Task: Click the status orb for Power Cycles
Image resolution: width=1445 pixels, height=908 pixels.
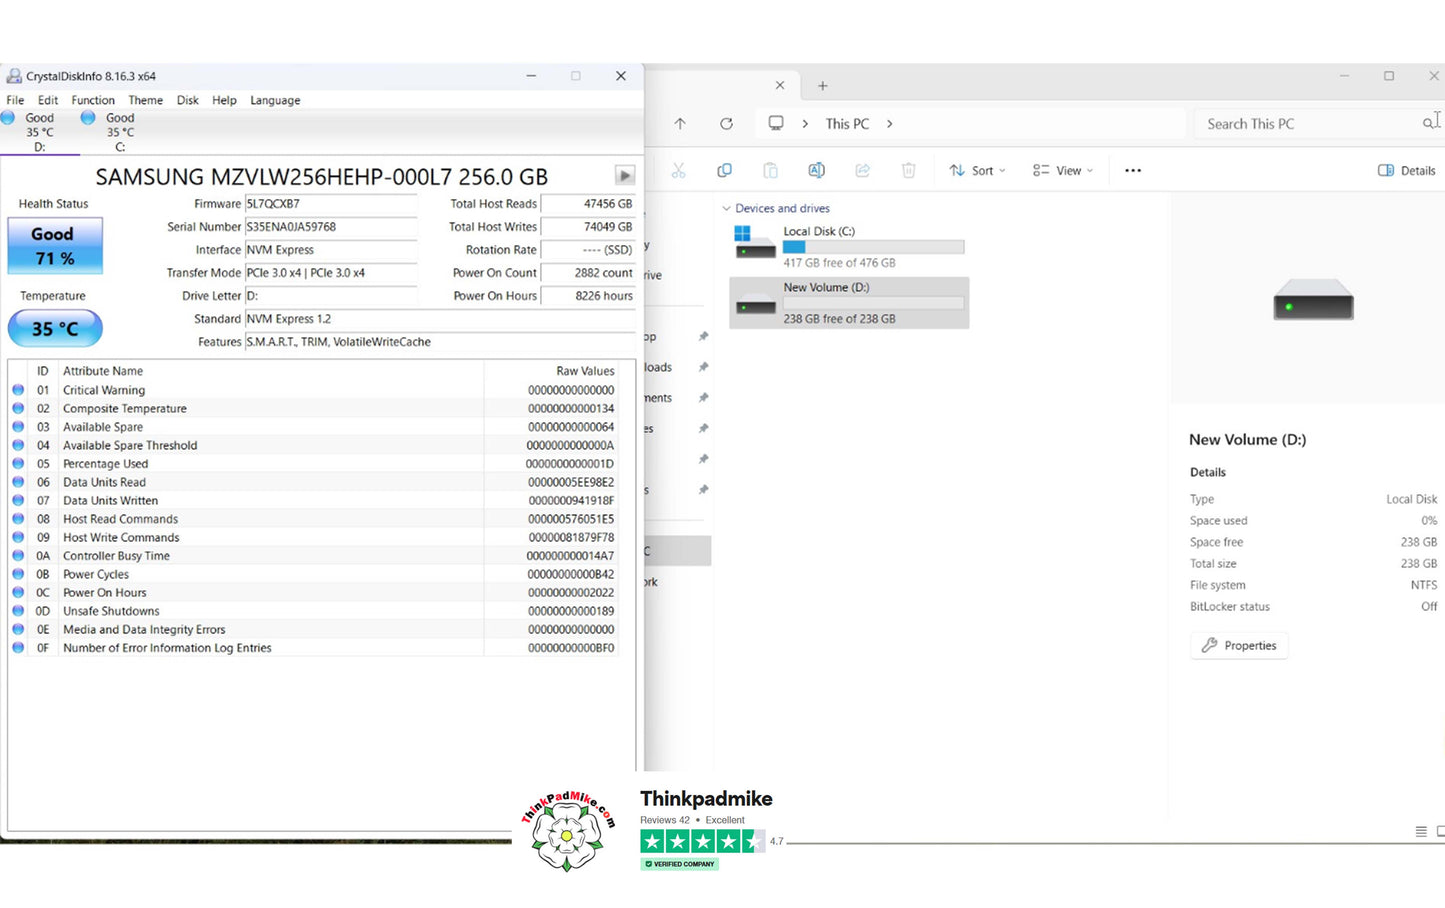Action: (18, 574)
